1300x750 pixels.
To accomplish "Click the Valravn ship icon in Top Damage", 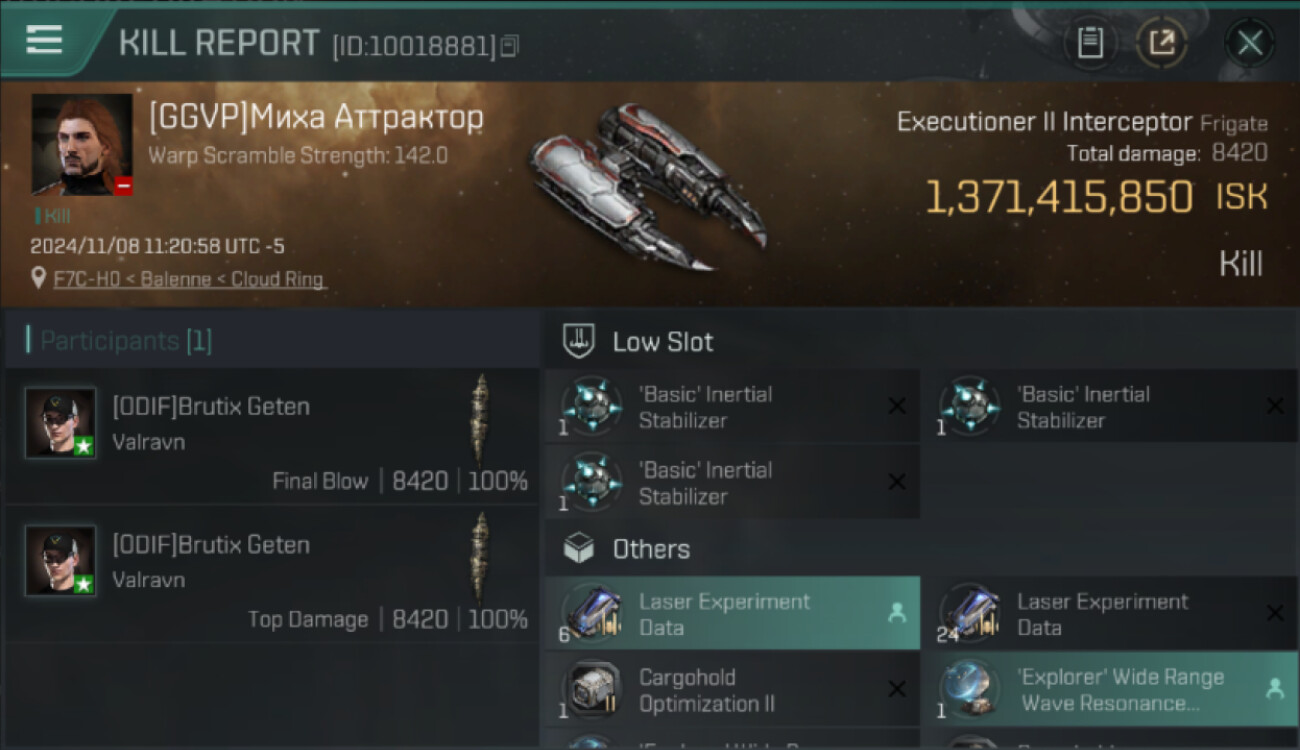I will (x=480, y=558).
